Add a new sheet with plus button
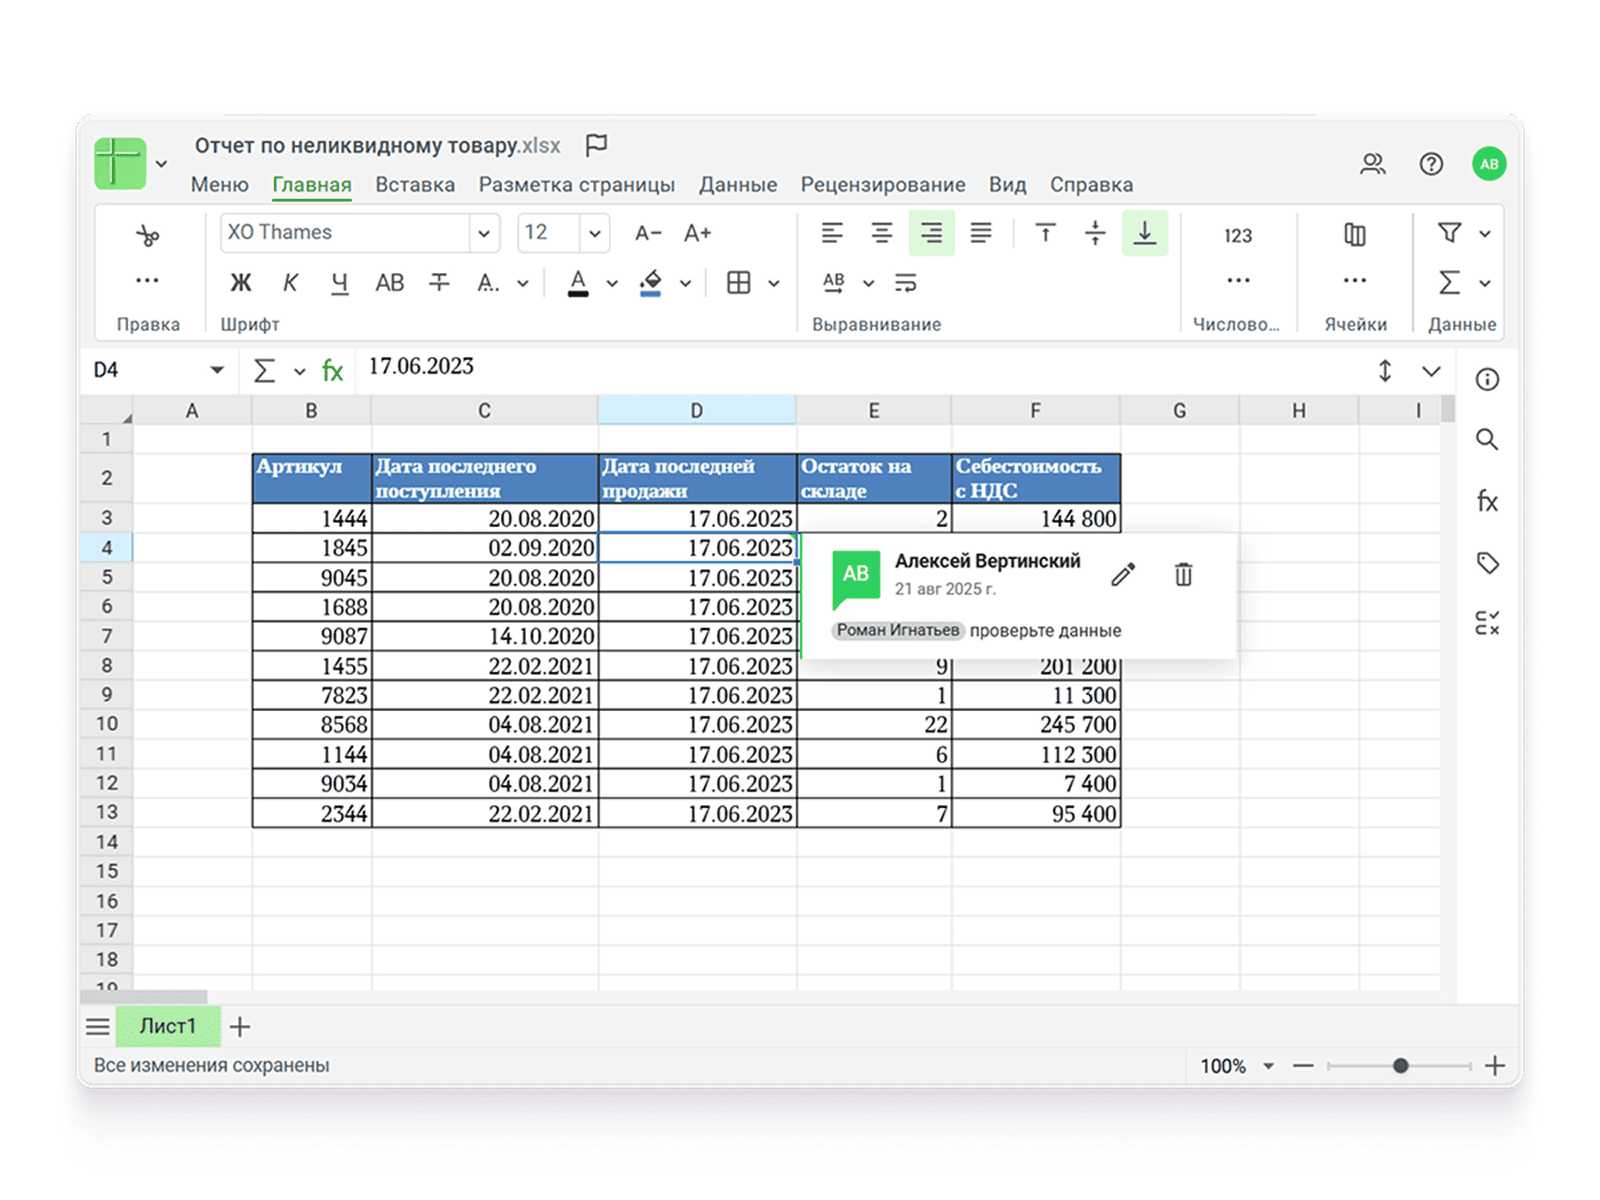This screenshot has height=1200, width=1600. [x=240, y=1026]
